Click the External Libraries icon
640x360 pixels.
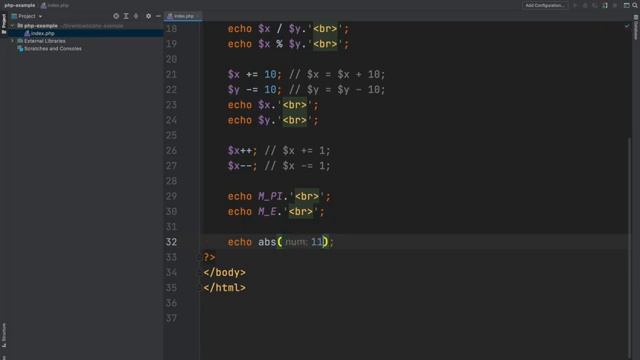click(20, 41)
